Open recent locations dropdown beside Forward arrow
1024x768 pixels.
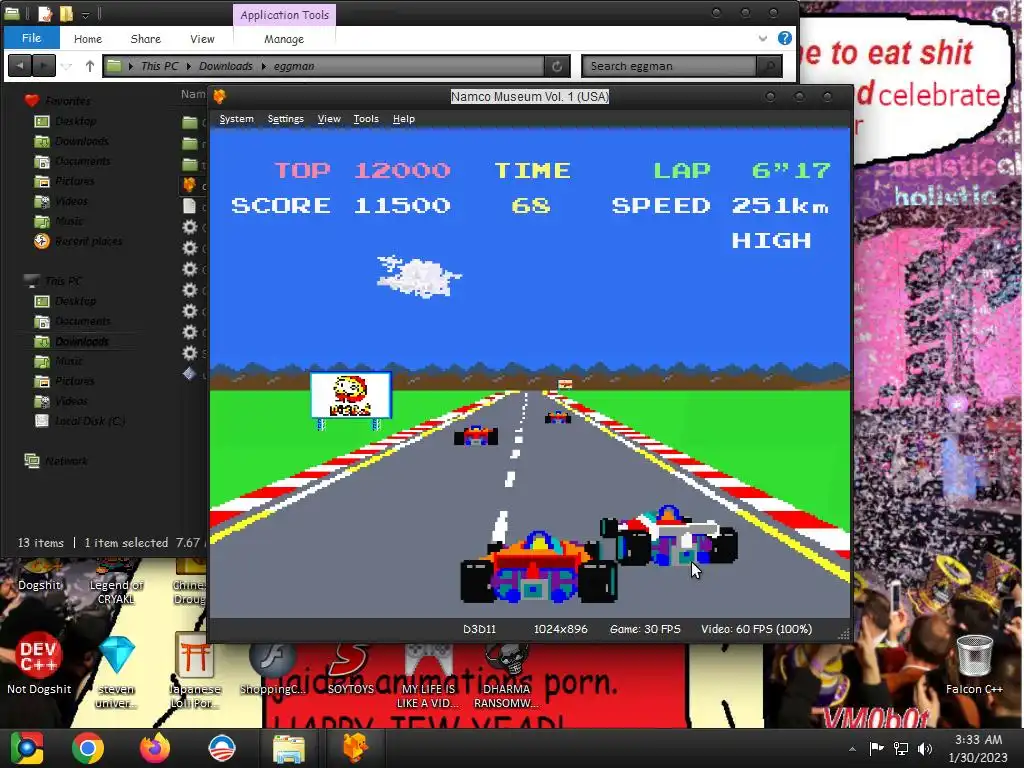click(x=67, y=66)
